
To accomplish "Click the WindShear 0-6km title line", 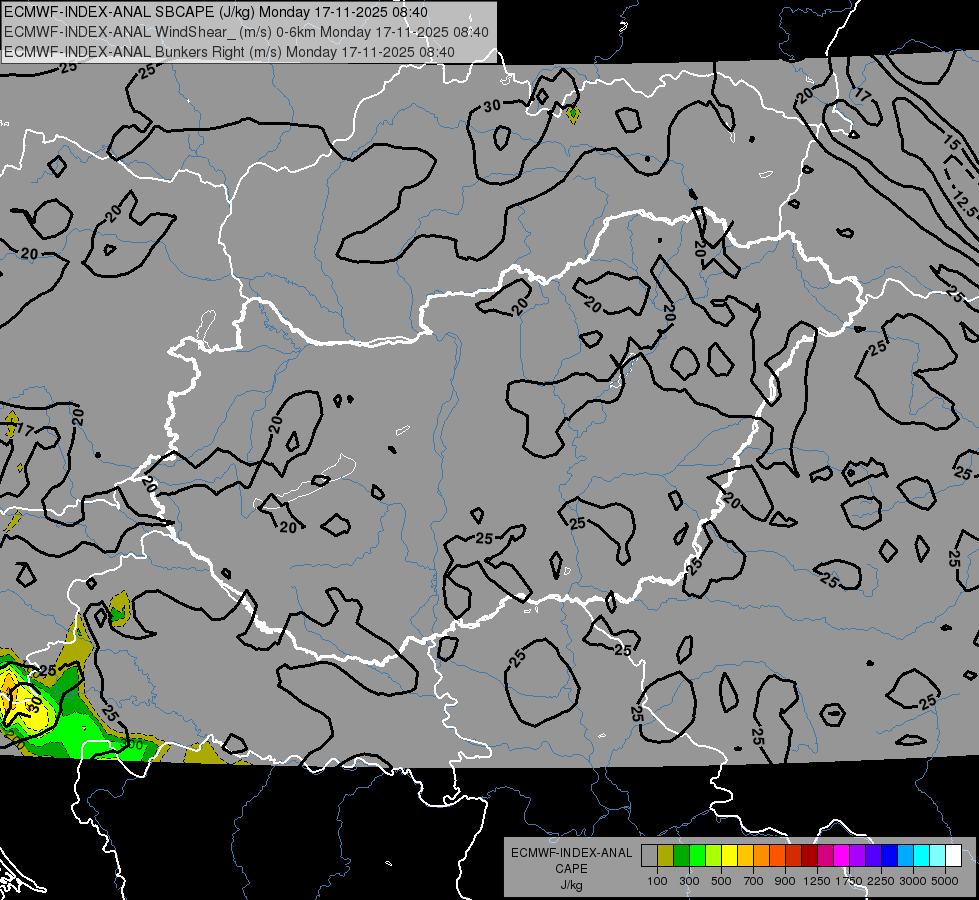I will (247, 32).
